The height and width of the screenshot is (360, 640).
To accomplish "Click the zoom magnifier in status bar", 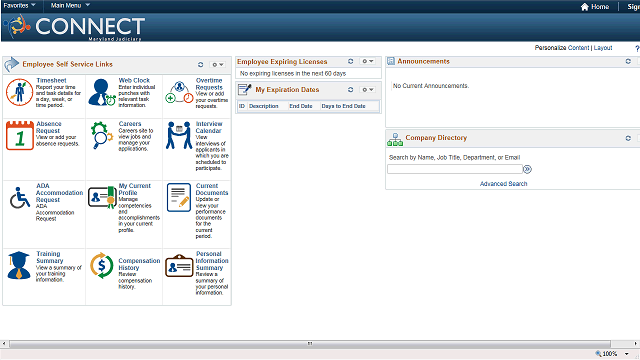I will pos(598,353).
